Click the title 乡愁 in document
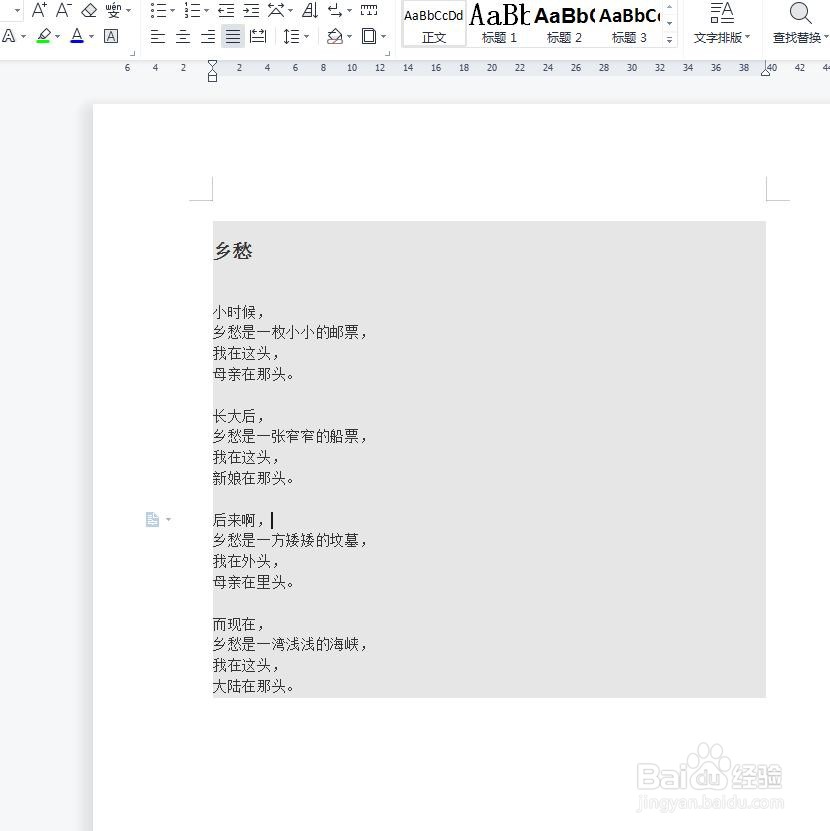This screenshot has height=831, width=830. pos(233,250)
